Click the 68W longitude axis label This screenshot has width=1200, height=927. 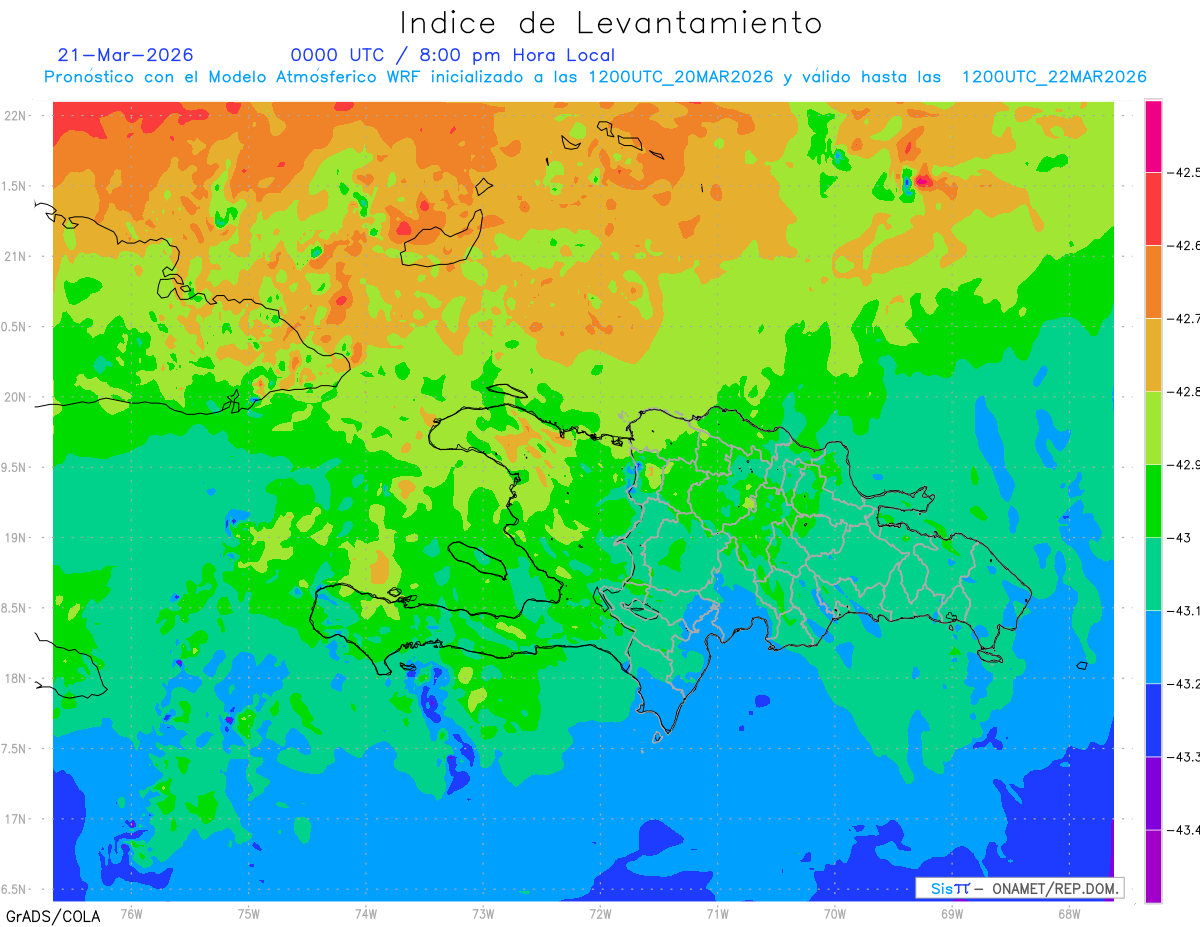pos(1068,913)
